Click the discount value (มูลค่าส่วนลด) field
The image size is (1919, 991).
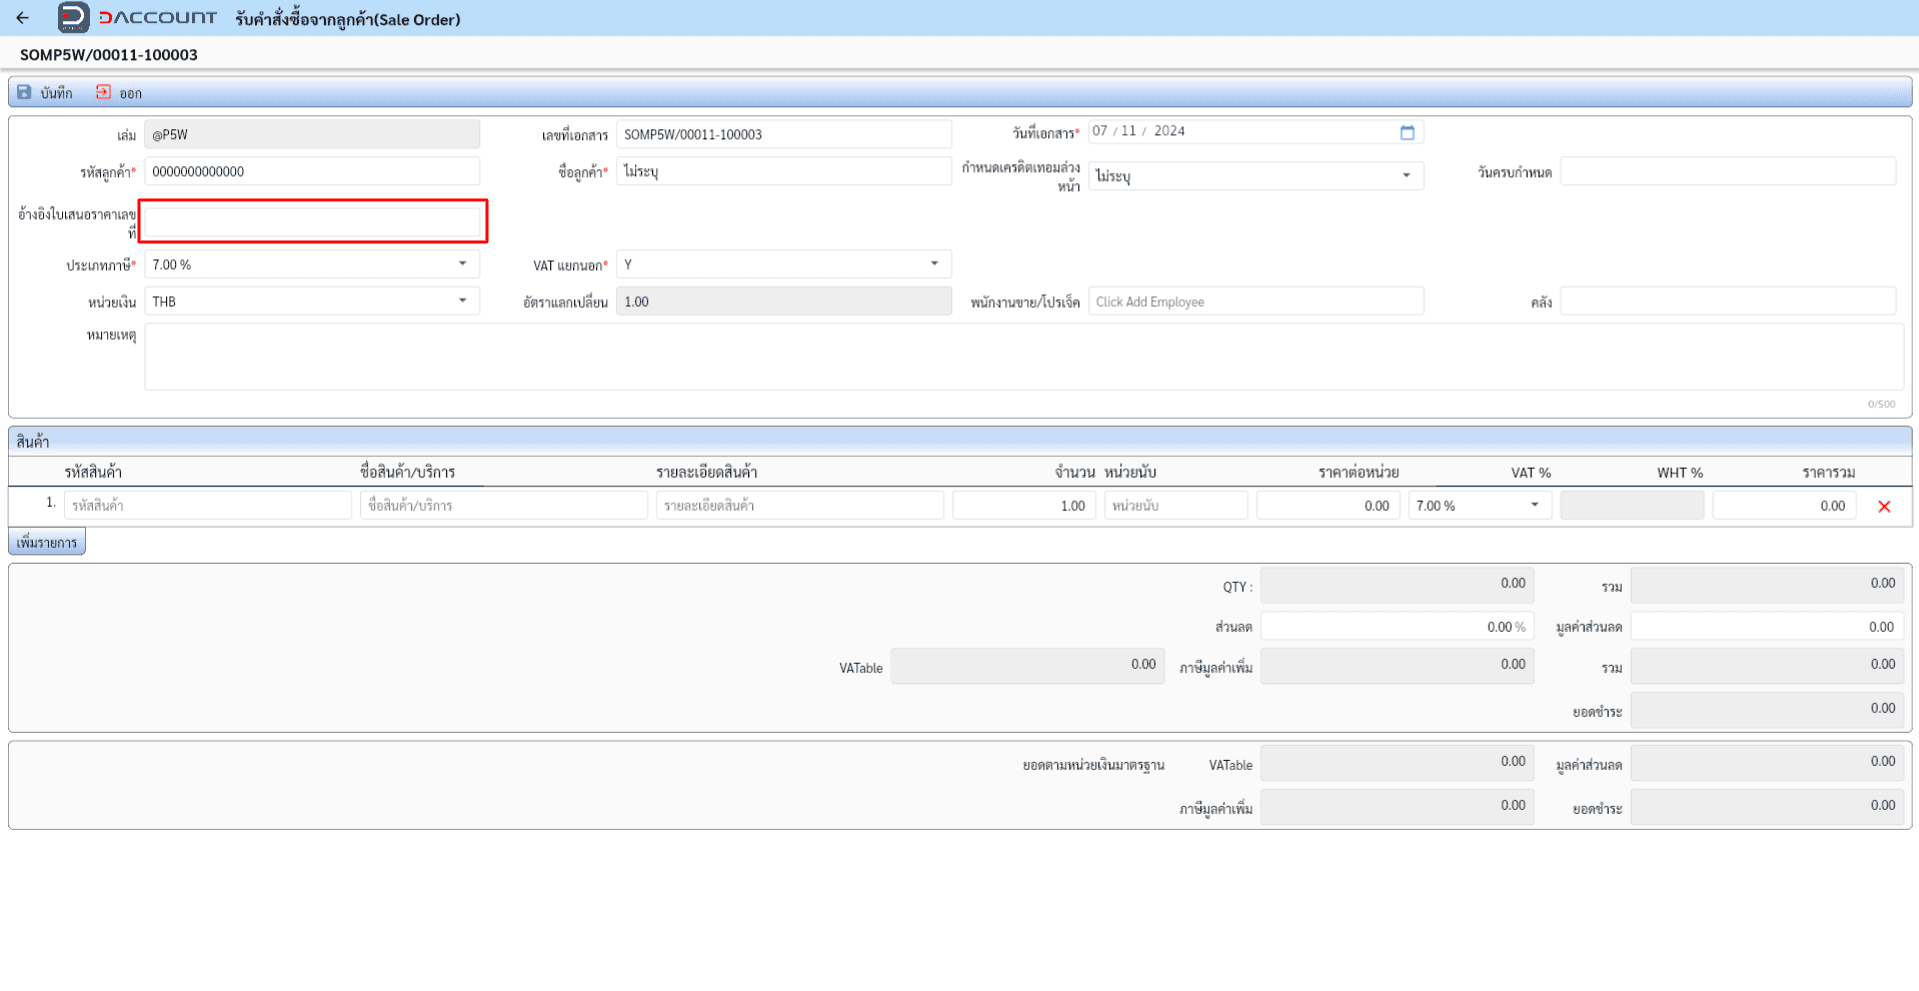(x=1767, y=627)
